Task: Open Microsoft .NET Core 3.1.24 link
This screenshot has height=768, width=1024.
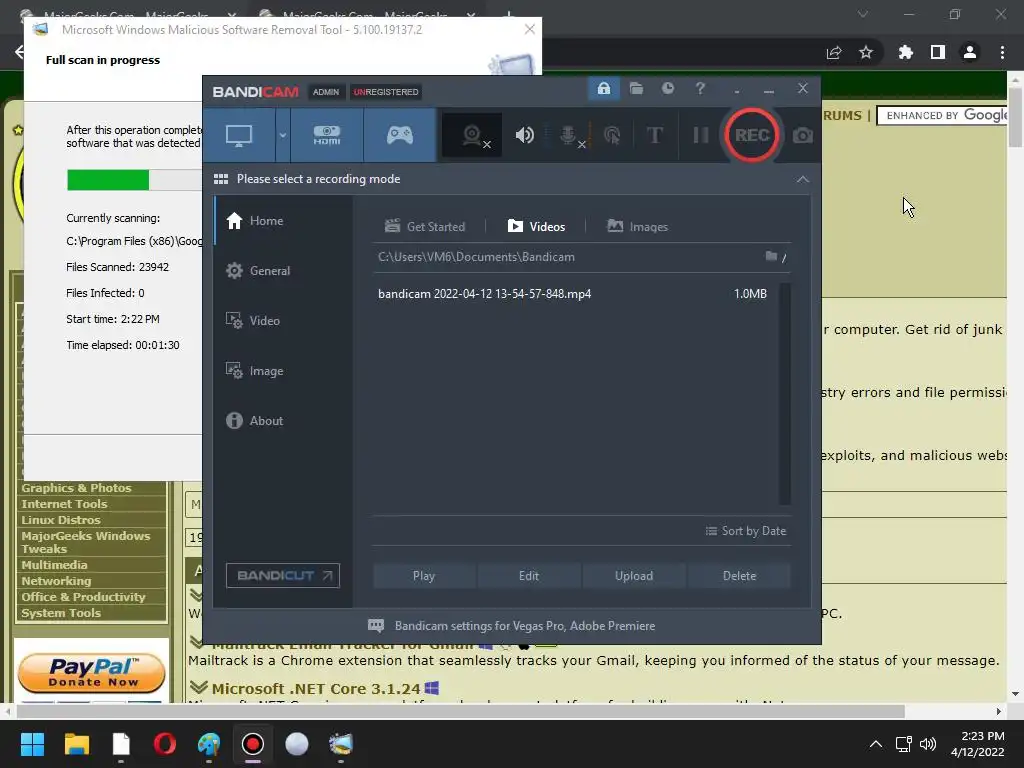Action: coord(316,689)
